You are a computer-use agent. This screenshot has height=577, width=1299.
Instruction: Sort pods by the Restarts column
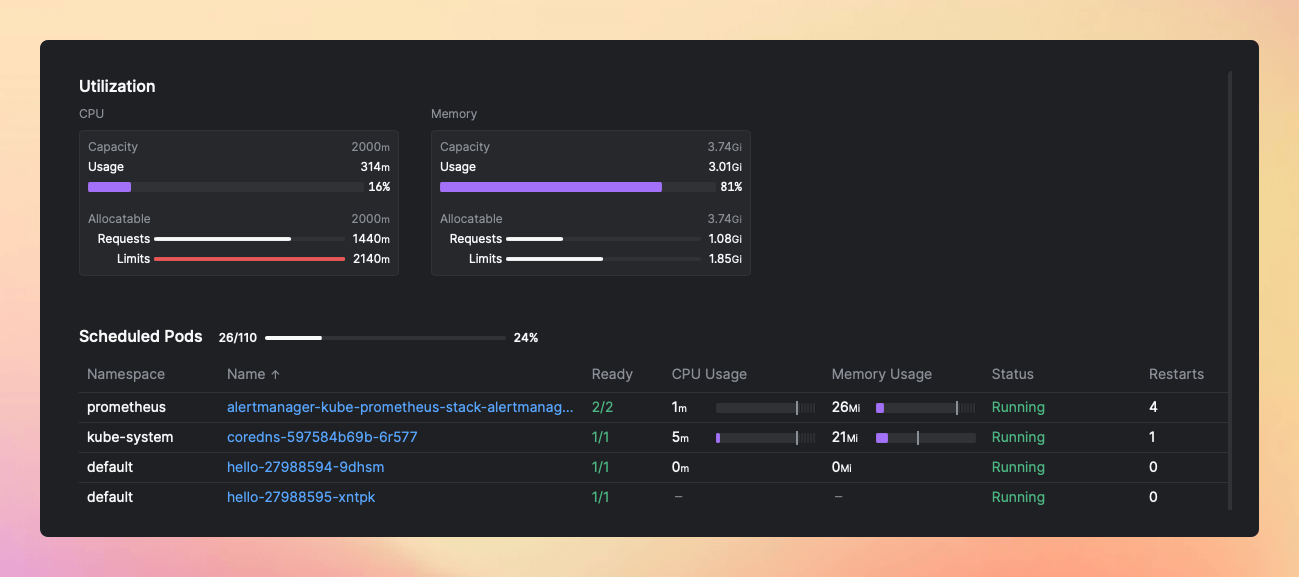pos(1176,374)
